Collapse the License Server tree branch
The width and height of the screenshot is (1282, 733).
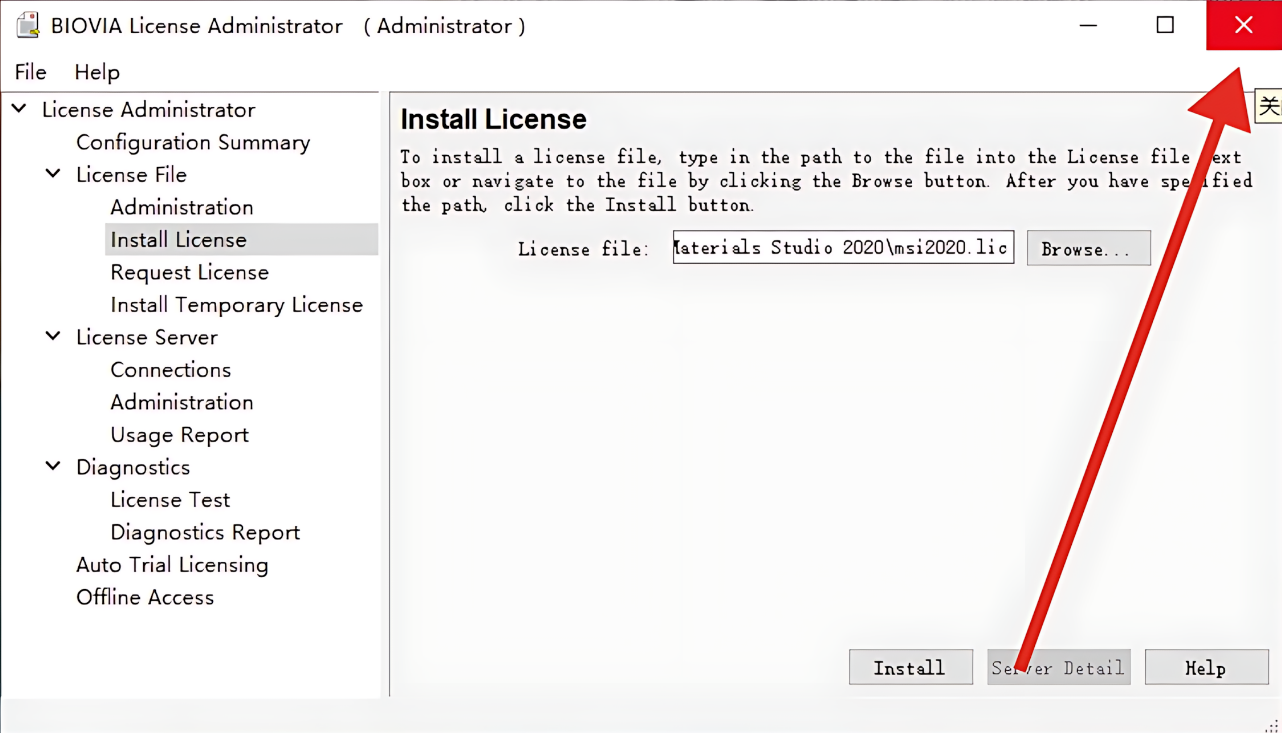coord(53,336)
